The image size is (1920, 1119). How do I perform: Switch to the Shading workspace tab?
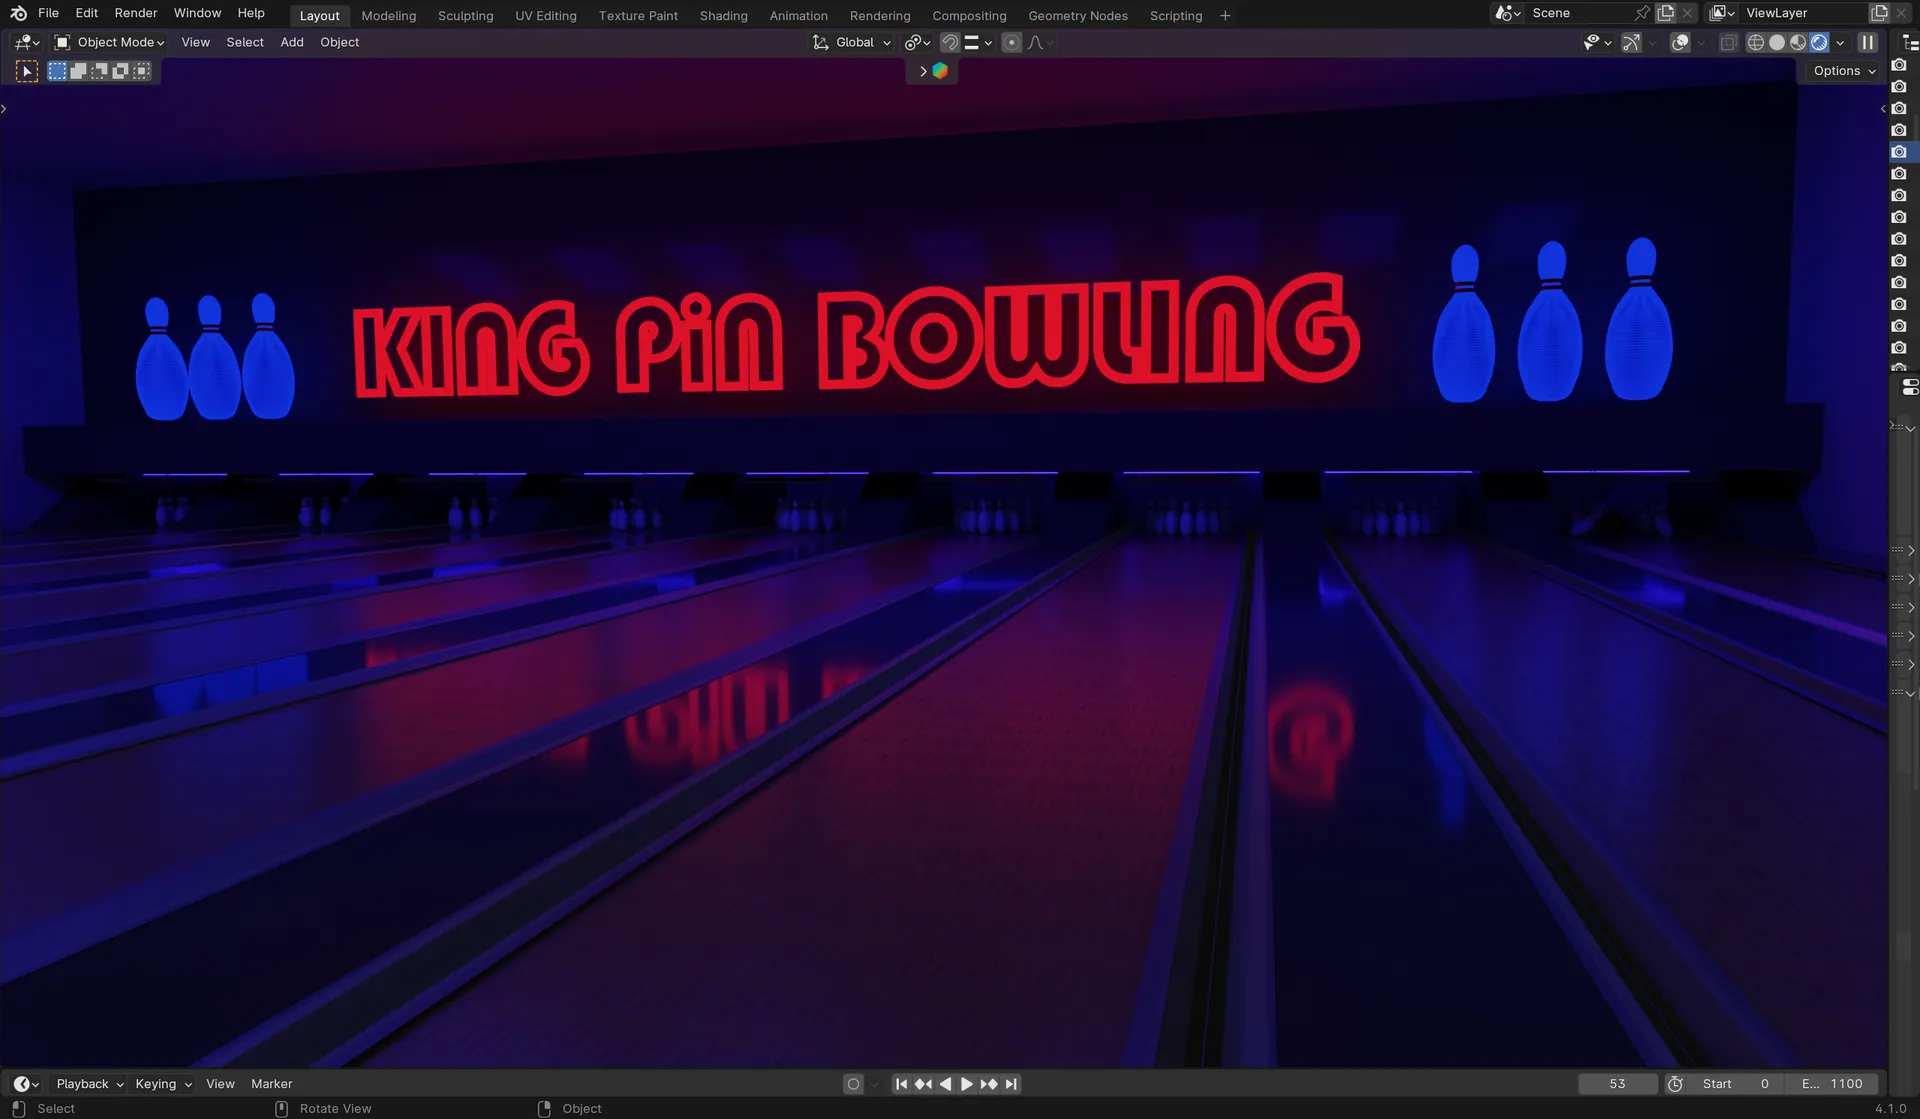(723, 15)
